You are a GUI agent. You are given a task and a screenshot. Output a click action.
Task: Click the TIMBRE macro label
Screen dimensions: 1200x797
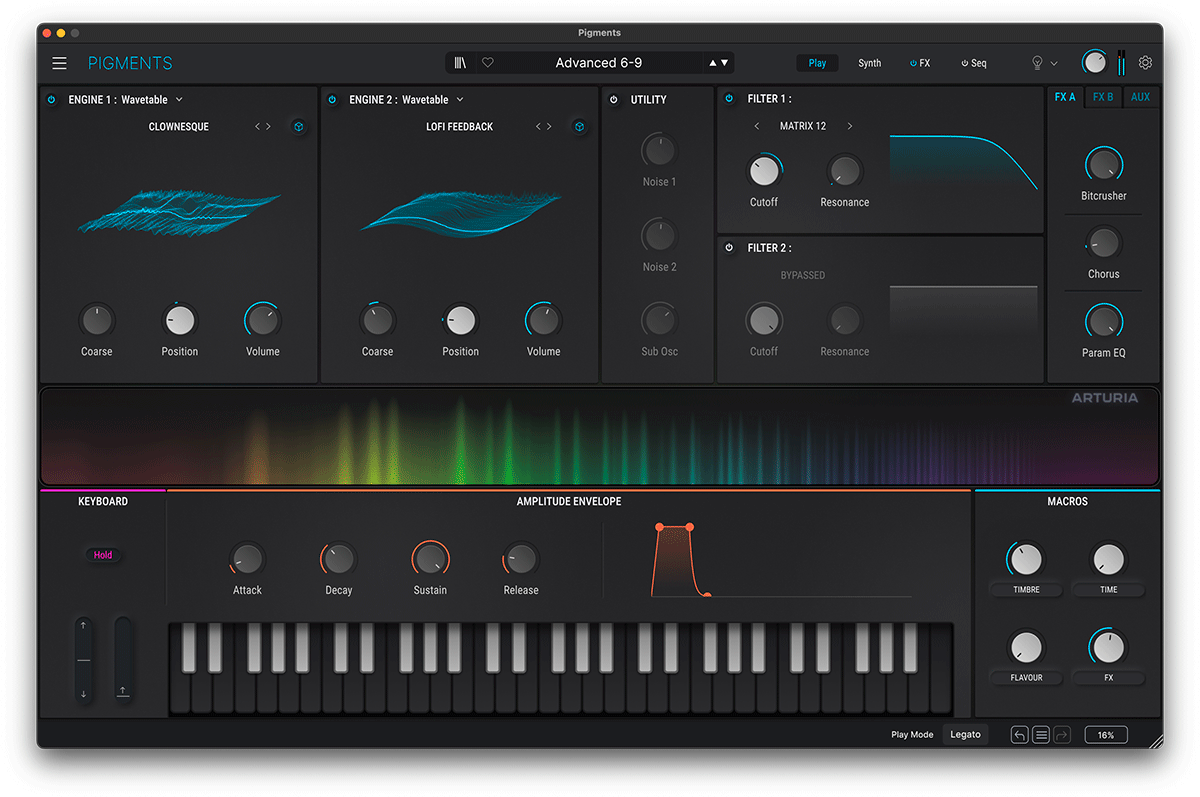point(1026,590)
